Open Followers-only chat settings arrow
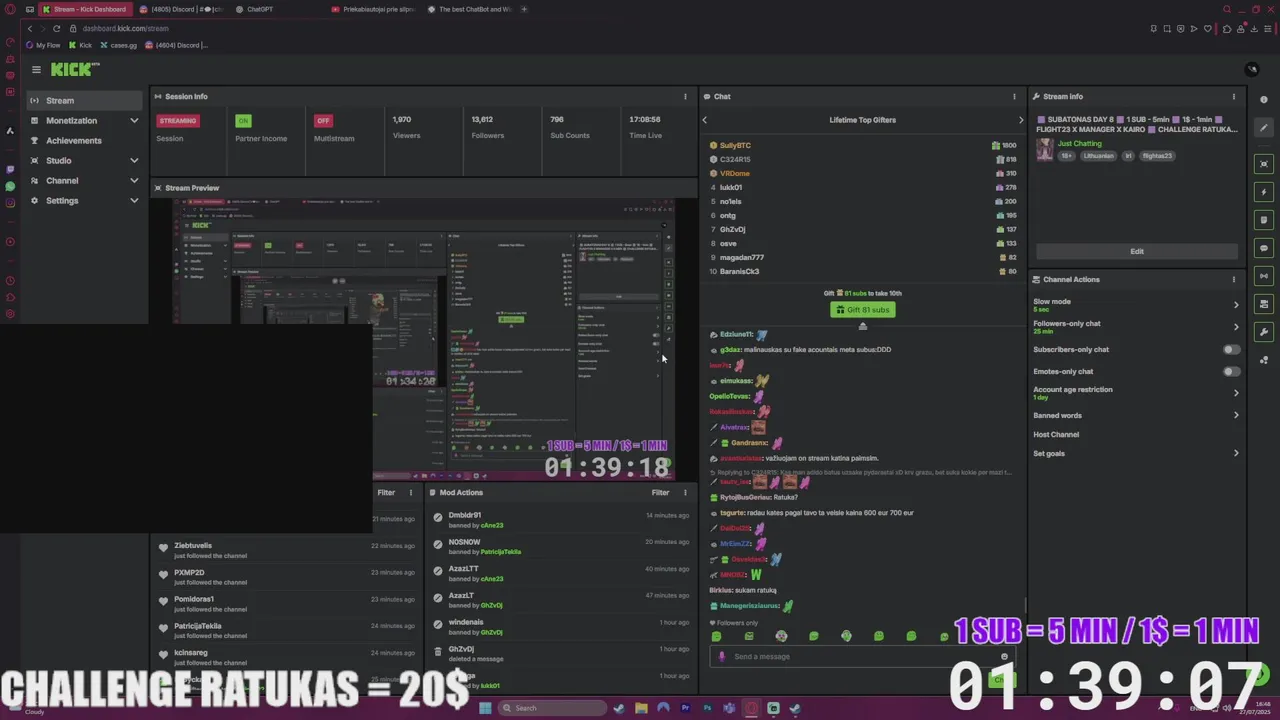Screen dimensions: 1280x720 click(x=1236, y=327)
